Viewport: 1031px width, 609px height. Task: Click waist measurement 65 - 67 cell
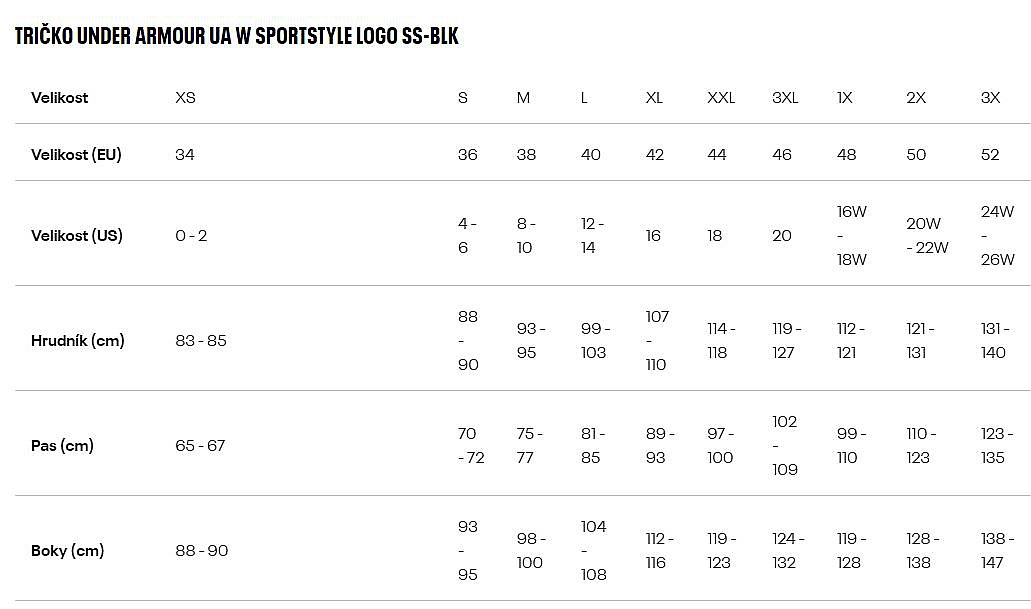(200, 446)
